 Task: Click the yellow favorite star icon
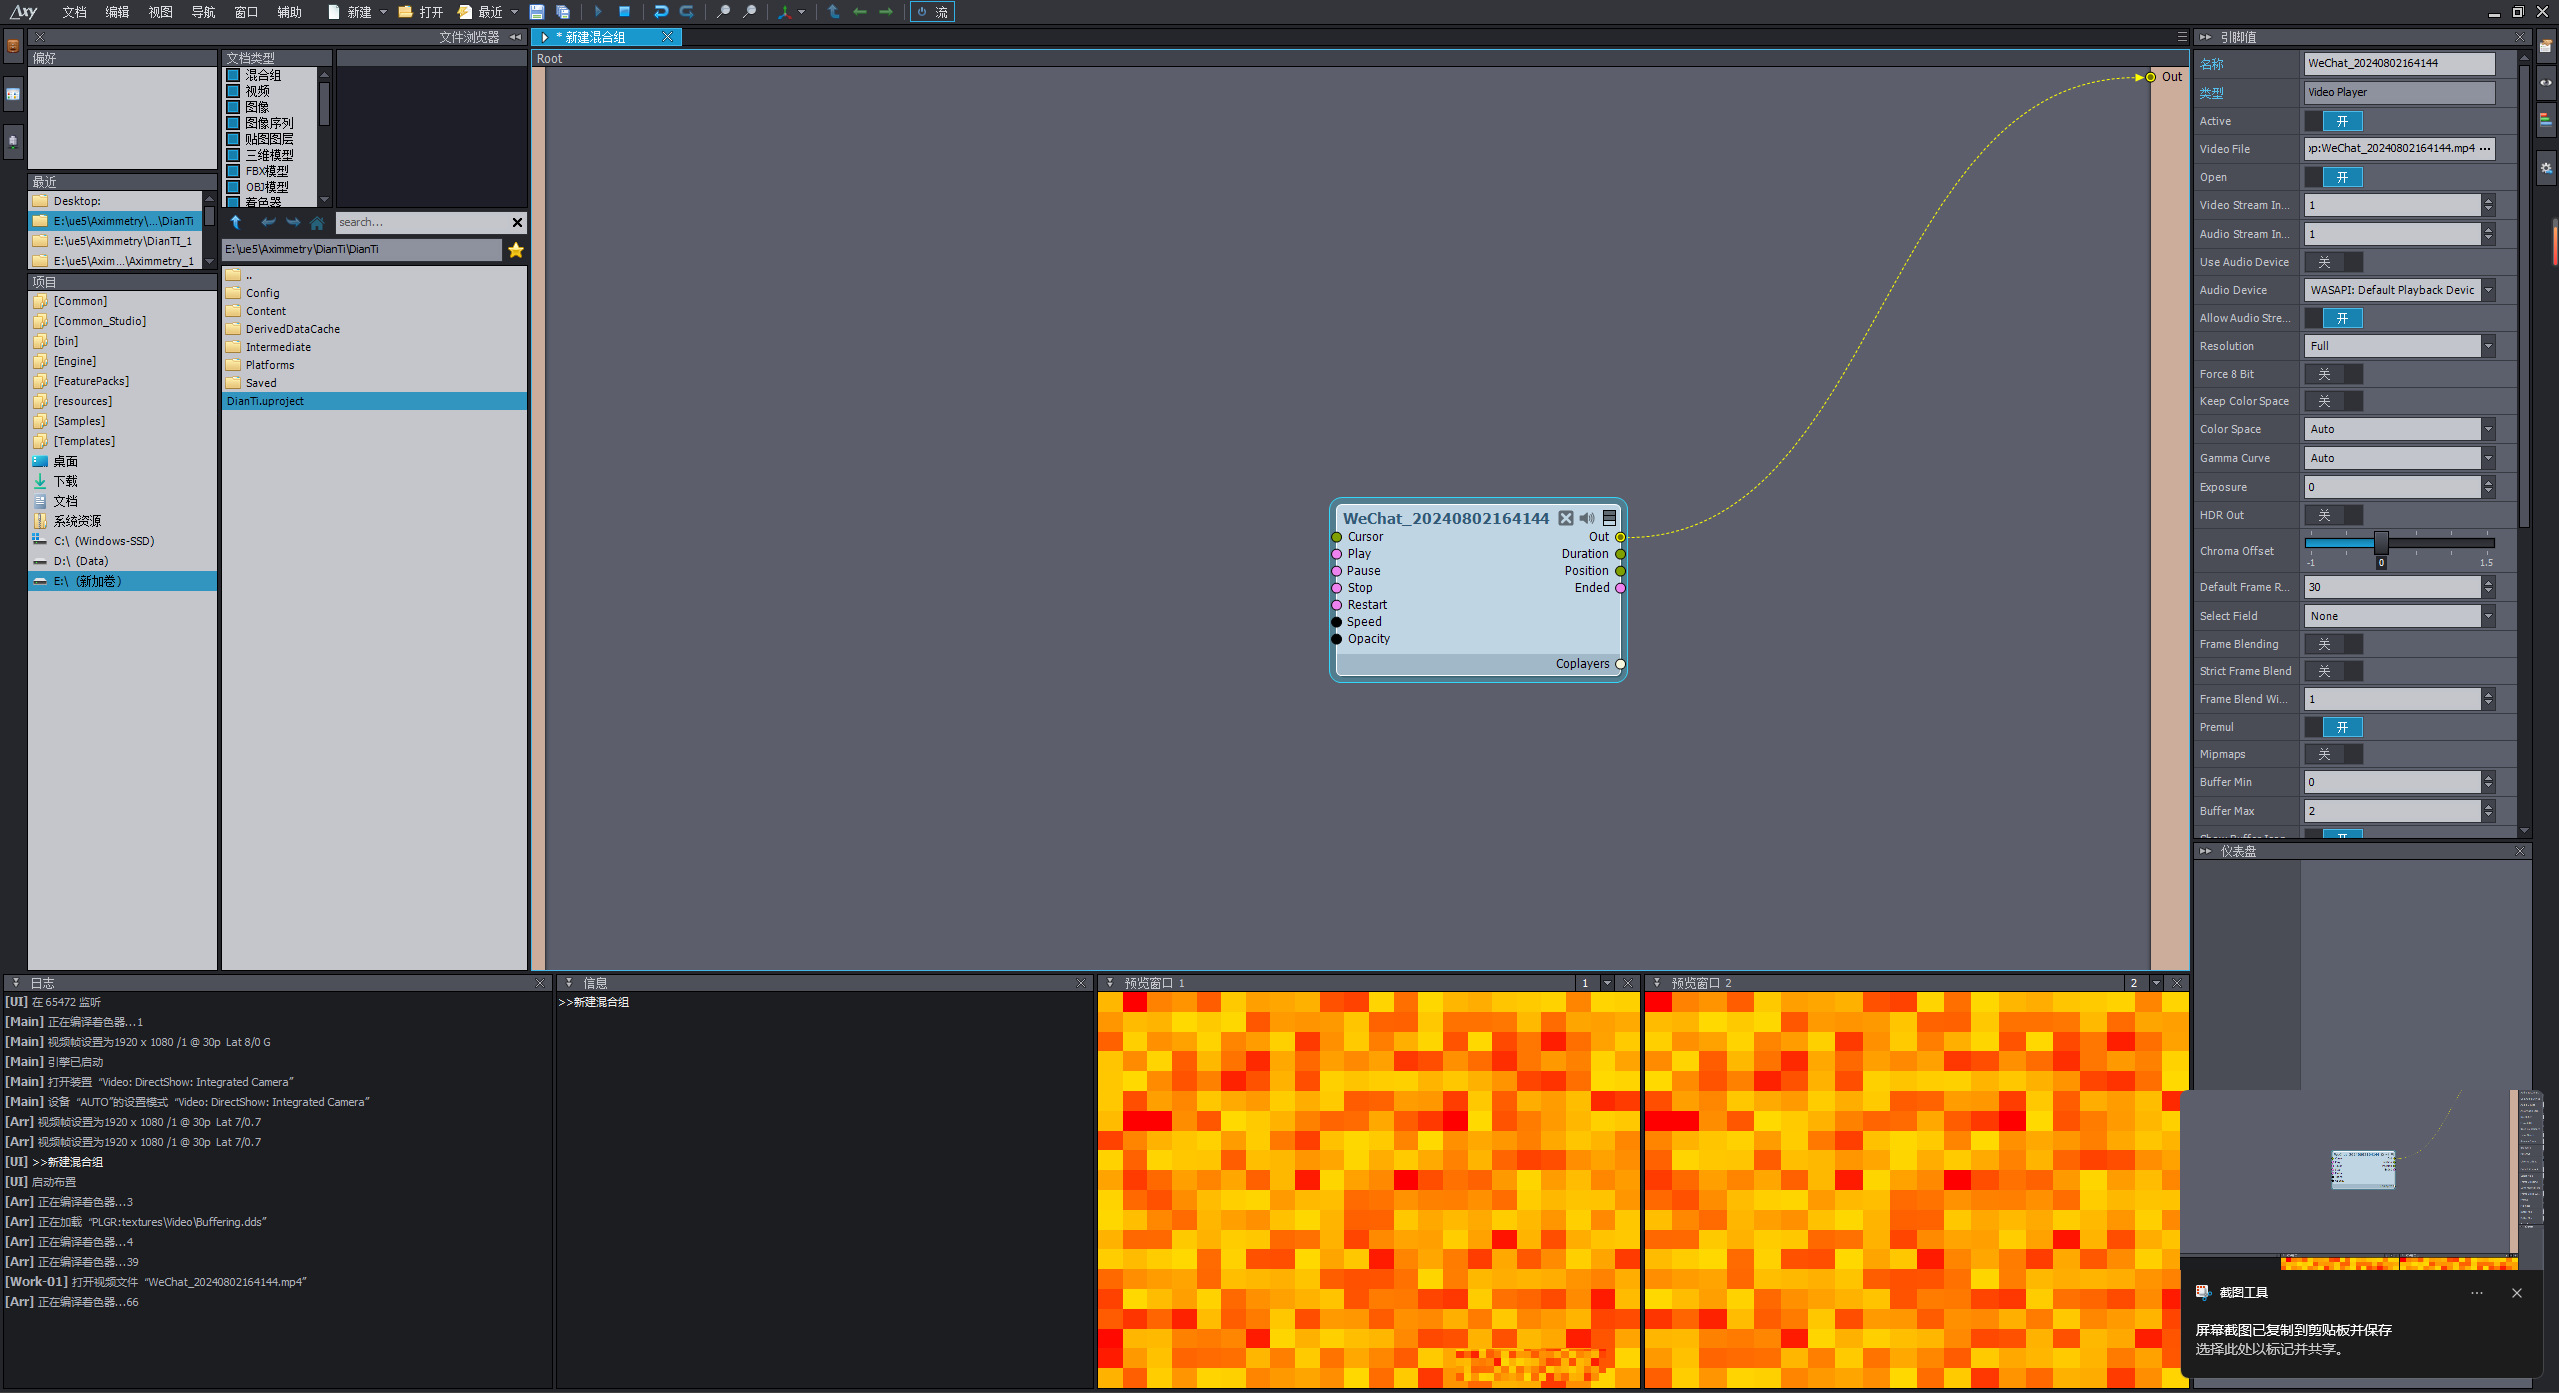[516, 250]
